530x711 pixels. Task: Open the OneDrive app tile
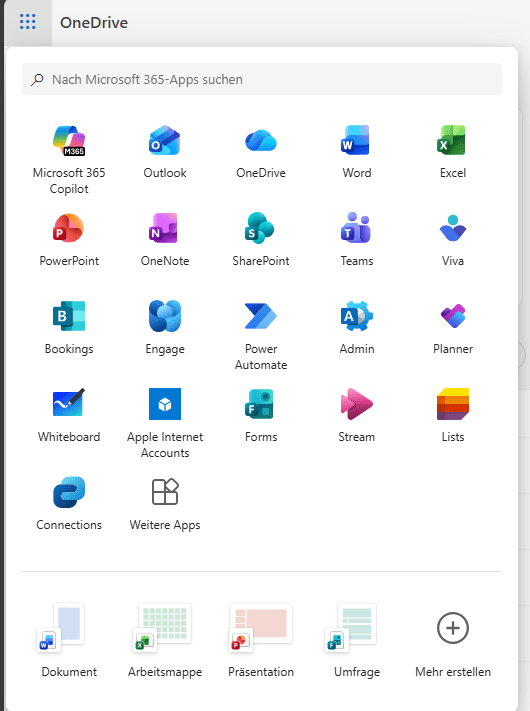261,152
